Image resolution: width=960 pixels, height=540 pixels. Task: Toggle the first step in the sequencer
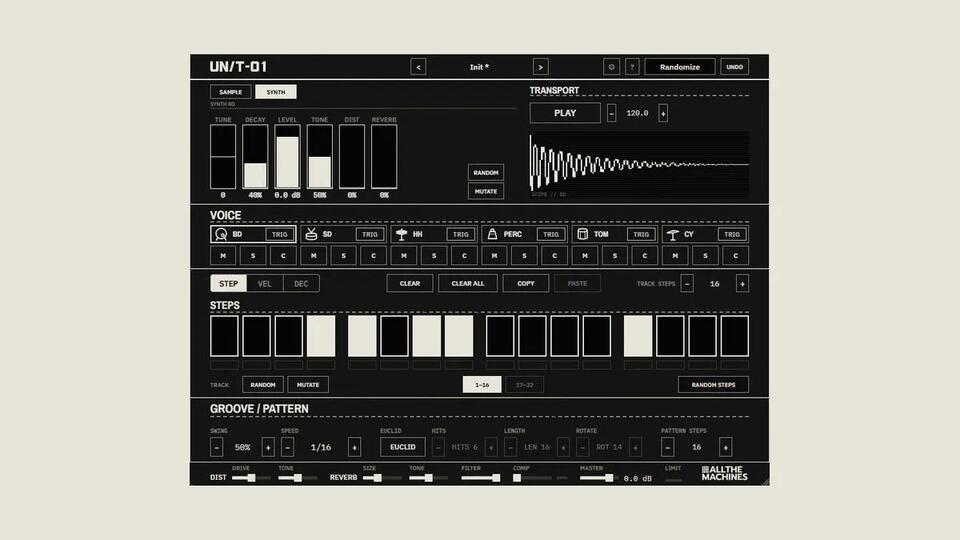(x=224, y=336)
